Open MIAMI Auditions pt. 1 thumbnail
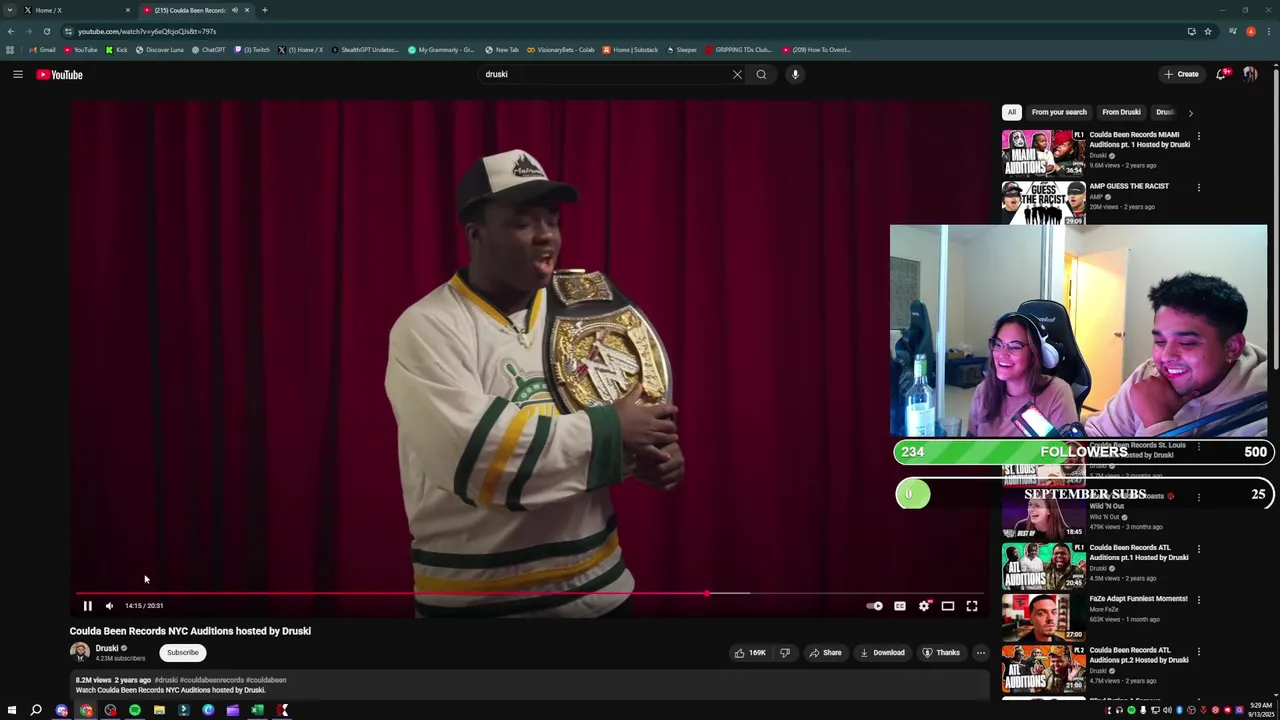 (x=1043, y=152)
